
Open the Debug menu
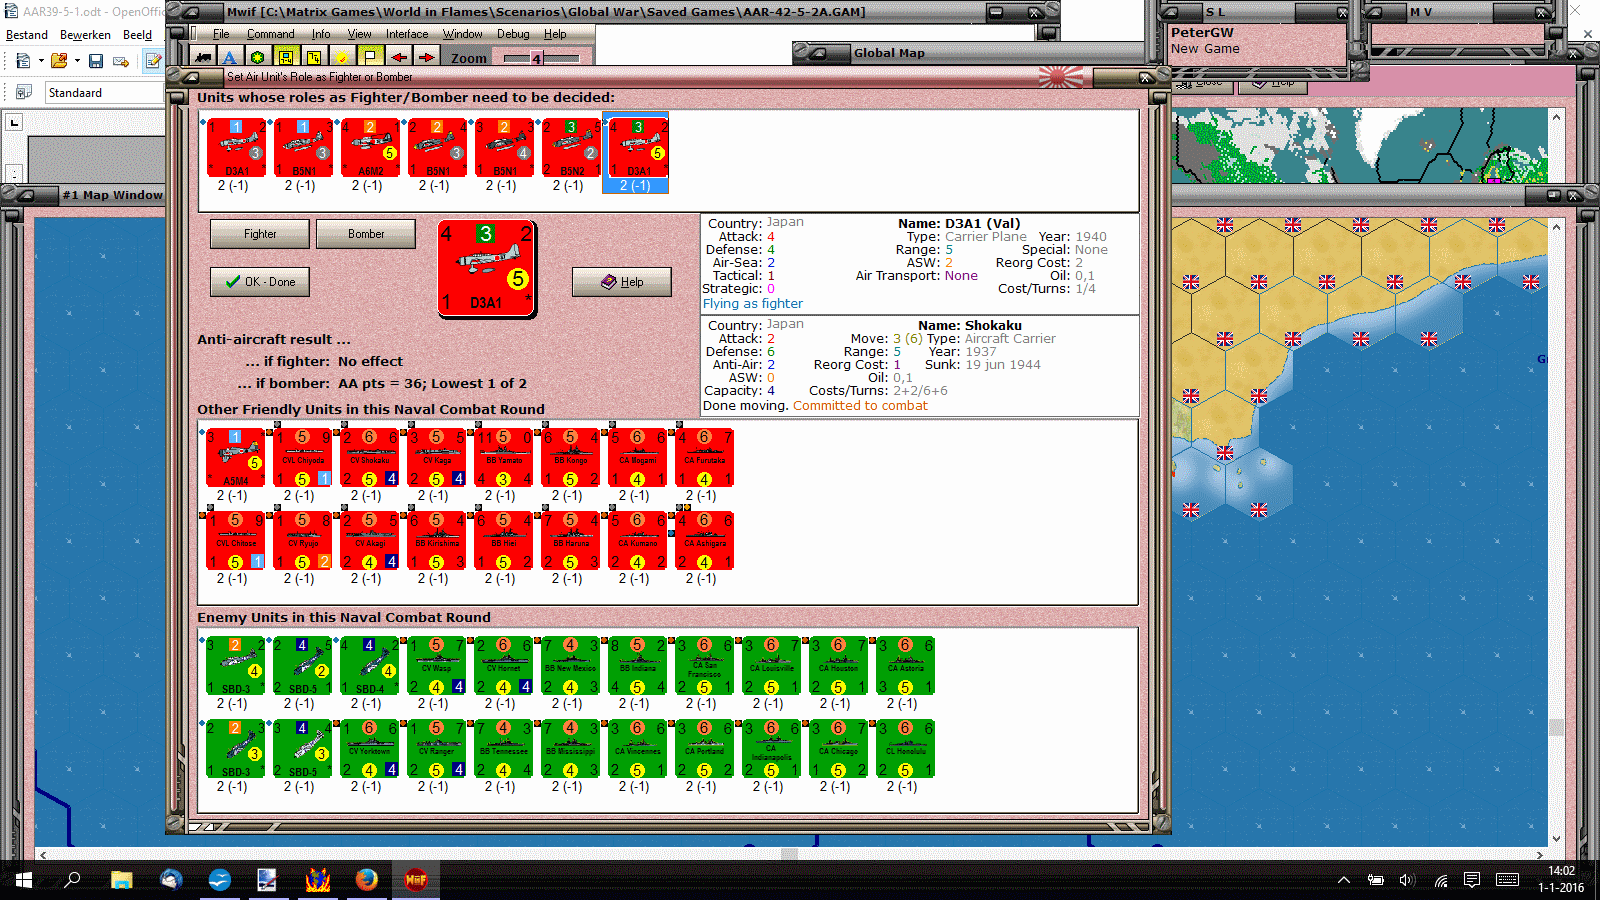click(513, 34)
